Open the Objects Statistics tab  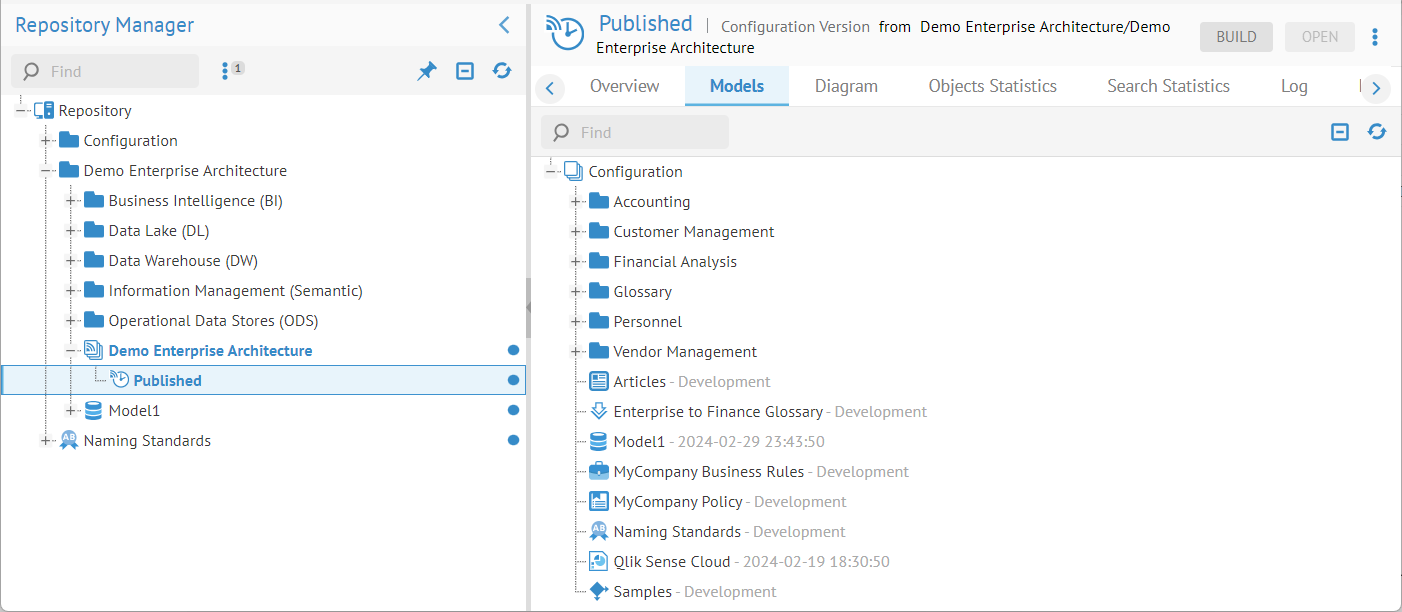(x=992, y=86)
